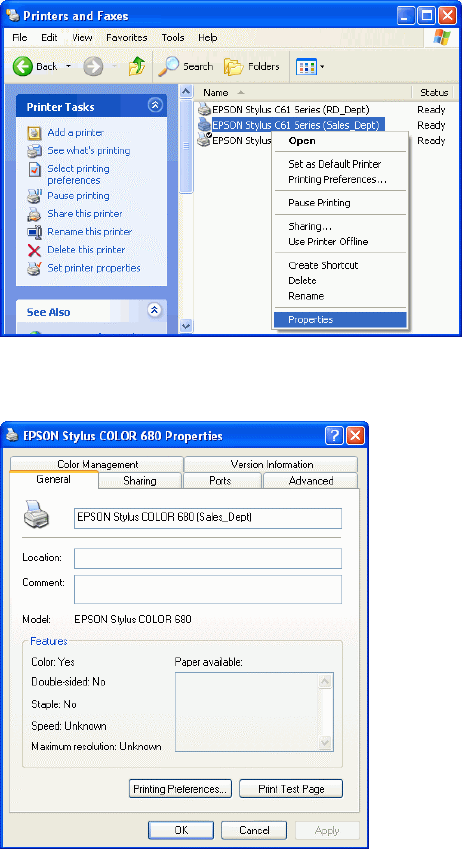Switch to the Ports tab
462x849 pixels.
pyautogui.click(x=221, y=480)
